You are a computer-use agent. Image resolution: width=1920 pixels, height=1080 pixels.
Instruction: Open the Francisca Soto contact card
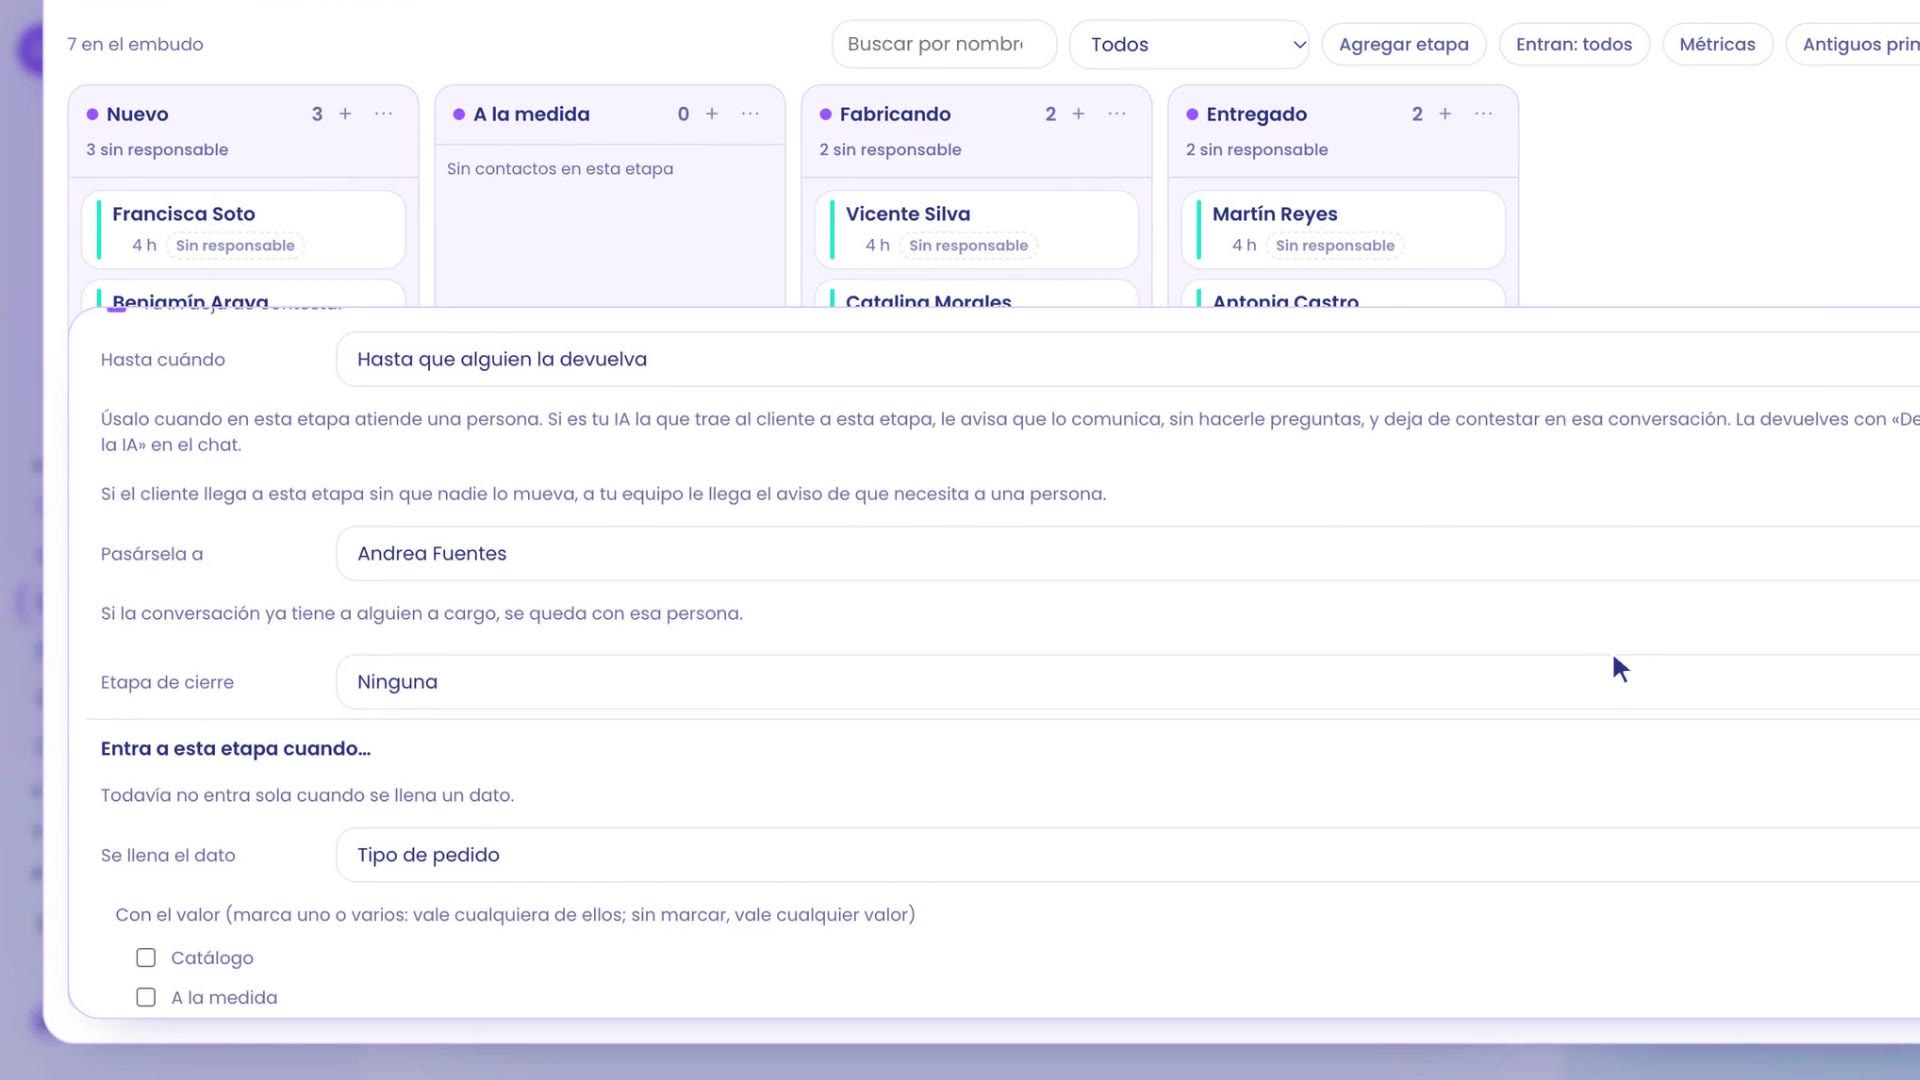243,230
